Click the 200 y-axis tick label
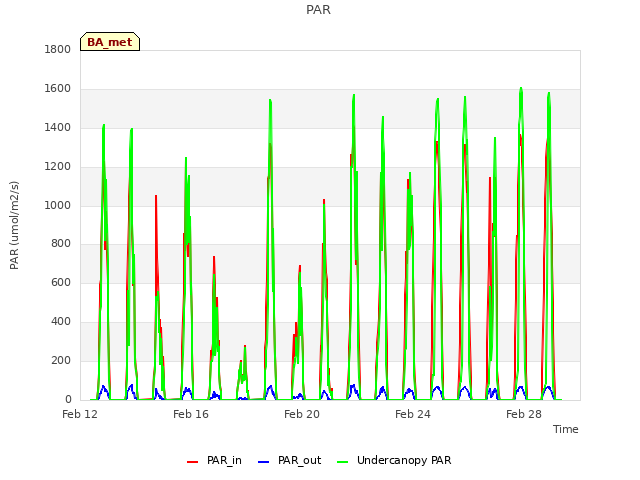Screen dimensions: 640x480 coord(61,360)
